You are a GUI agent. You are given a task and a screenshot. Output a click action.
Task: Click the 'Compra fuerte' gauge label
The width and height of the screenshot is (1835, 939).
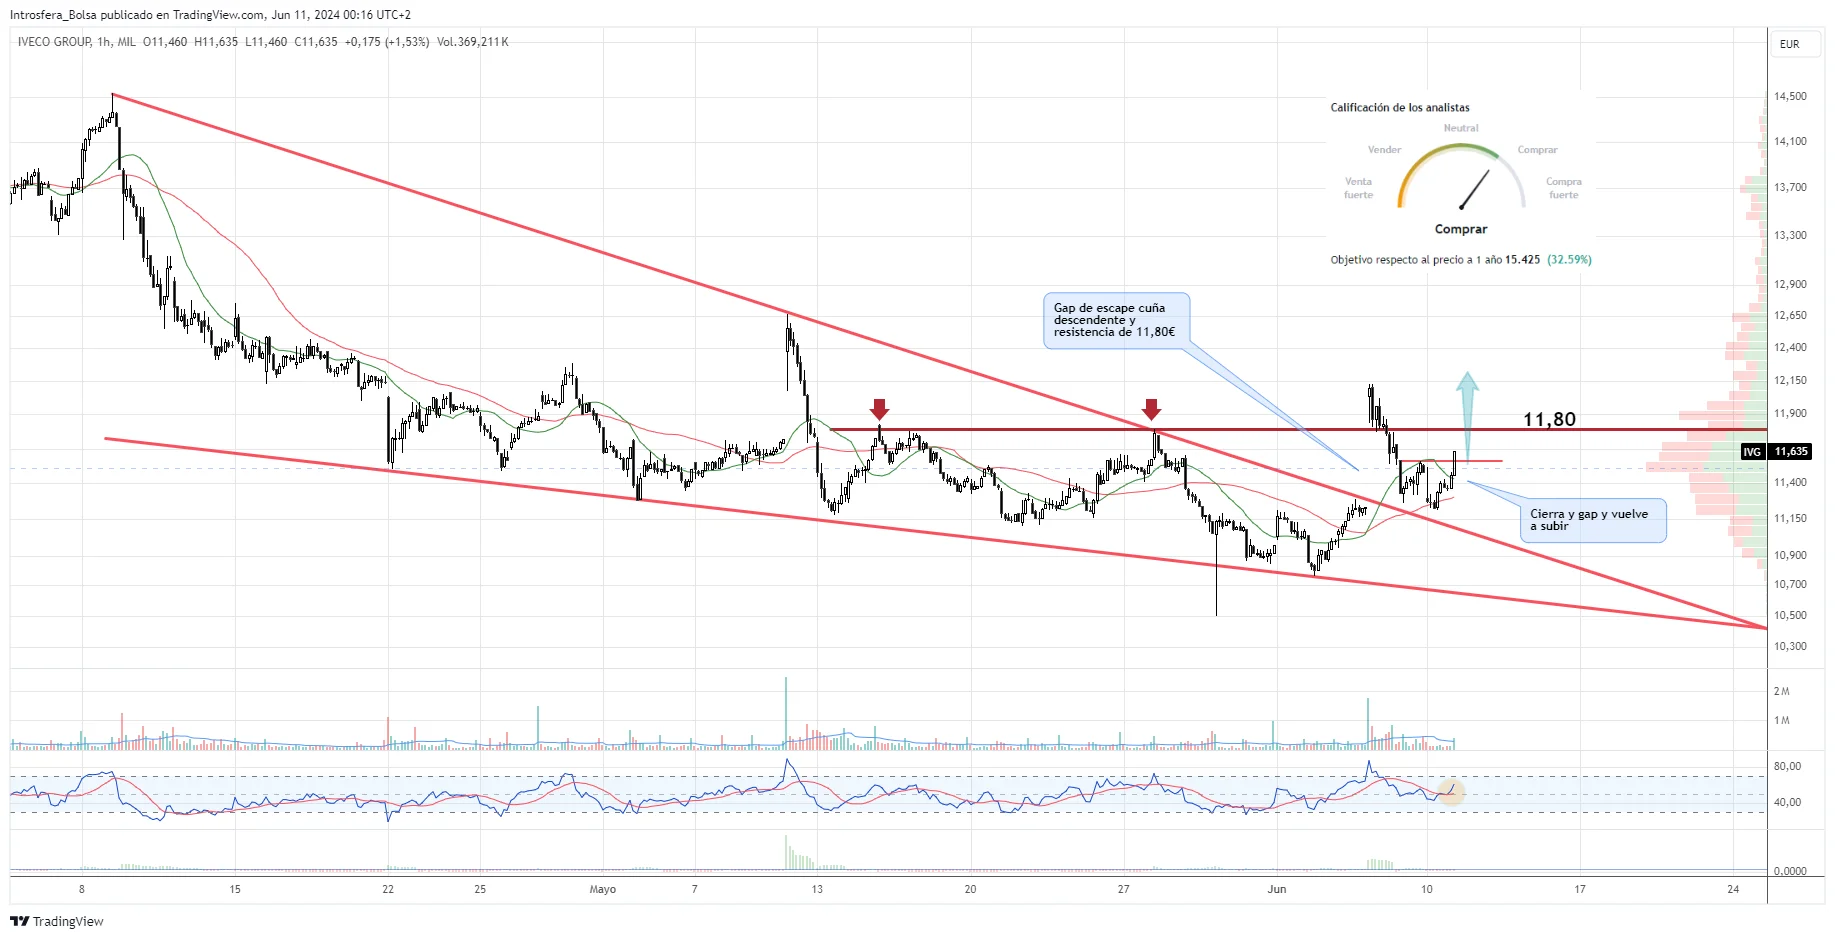[x=1563, y=188]
